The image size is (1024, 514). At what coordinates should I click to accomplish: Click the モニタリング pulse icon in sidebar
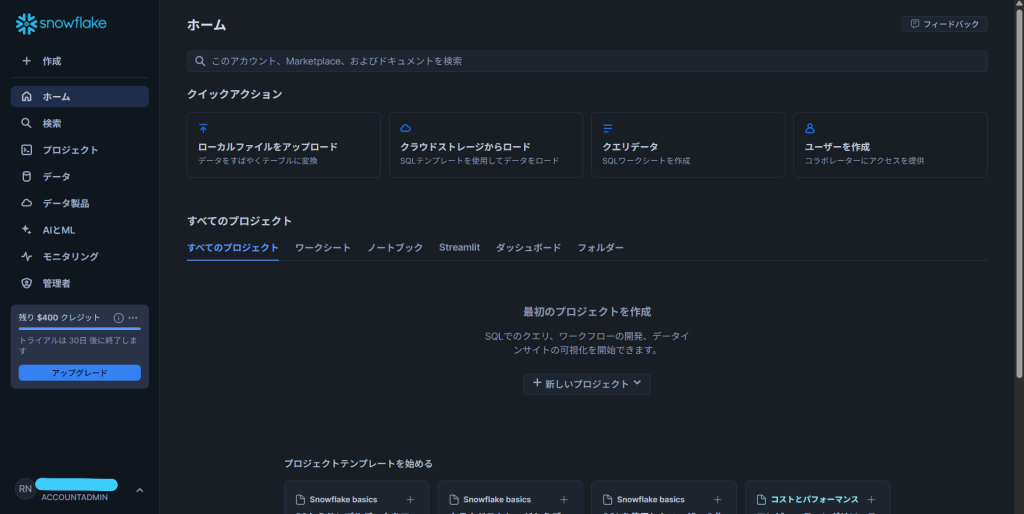pos(26,257)
